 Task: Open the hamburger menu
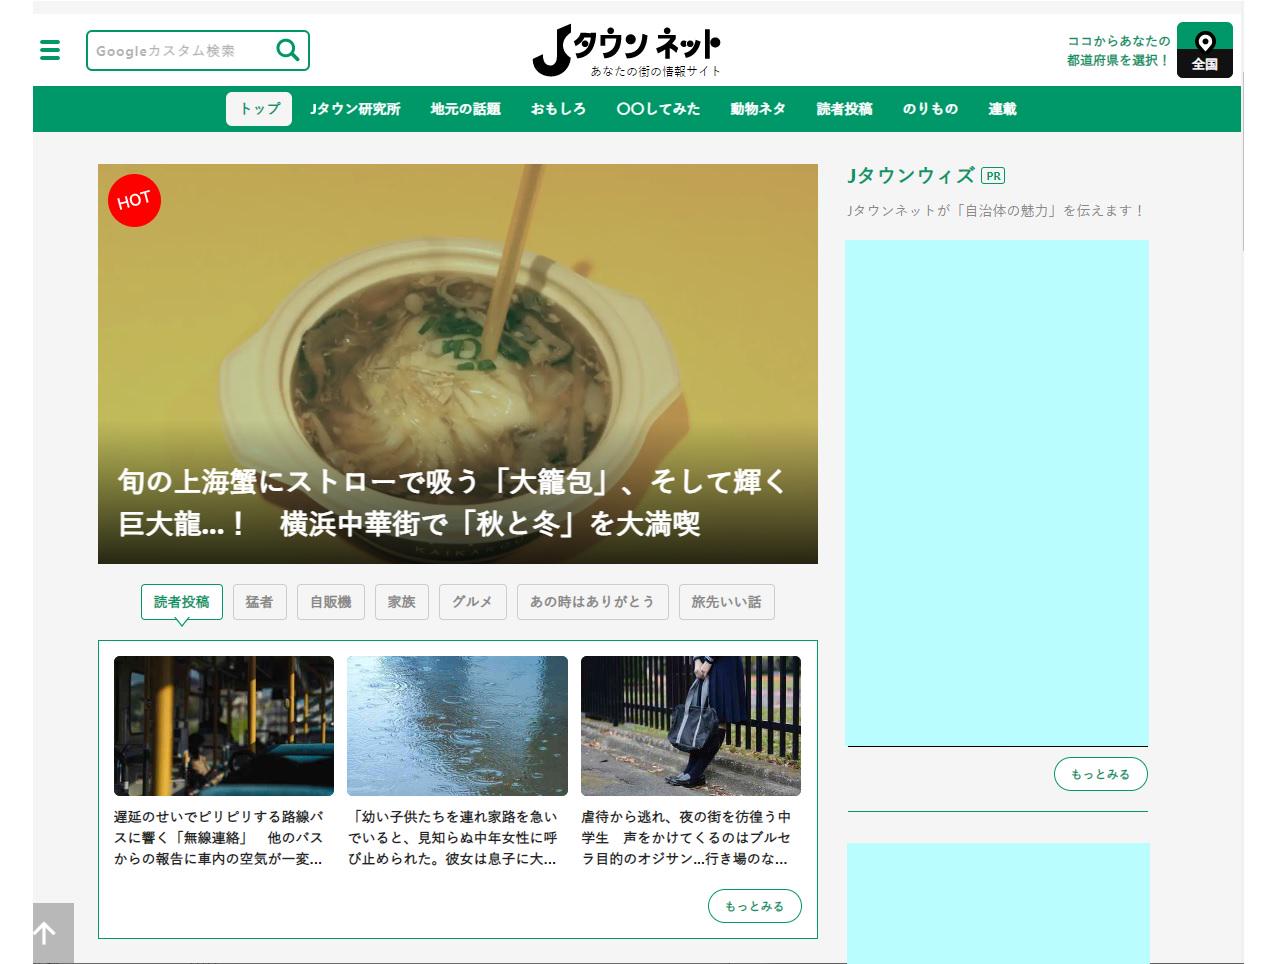(50, 50)
